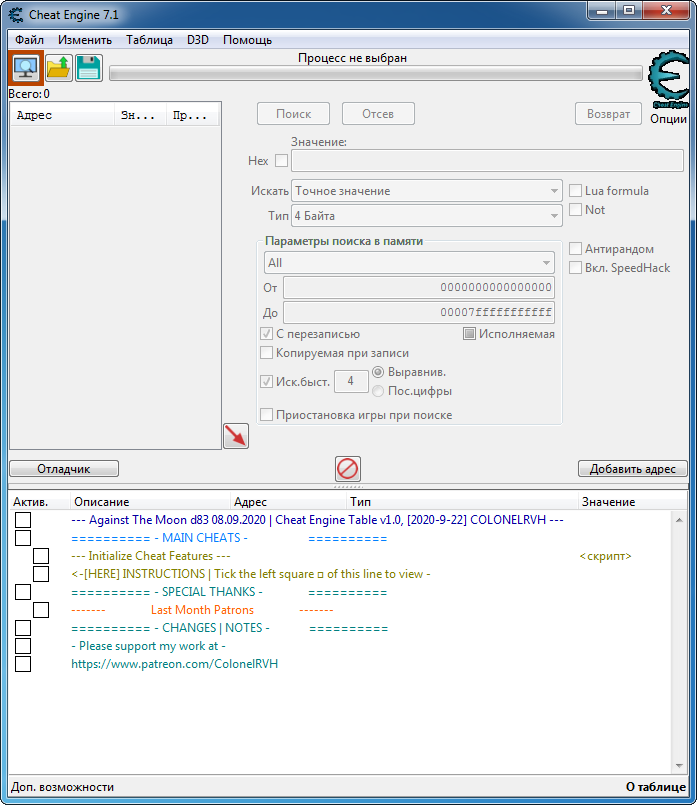Click the Значение input field
Screen dimensions: 697x805
pos(487,161)
